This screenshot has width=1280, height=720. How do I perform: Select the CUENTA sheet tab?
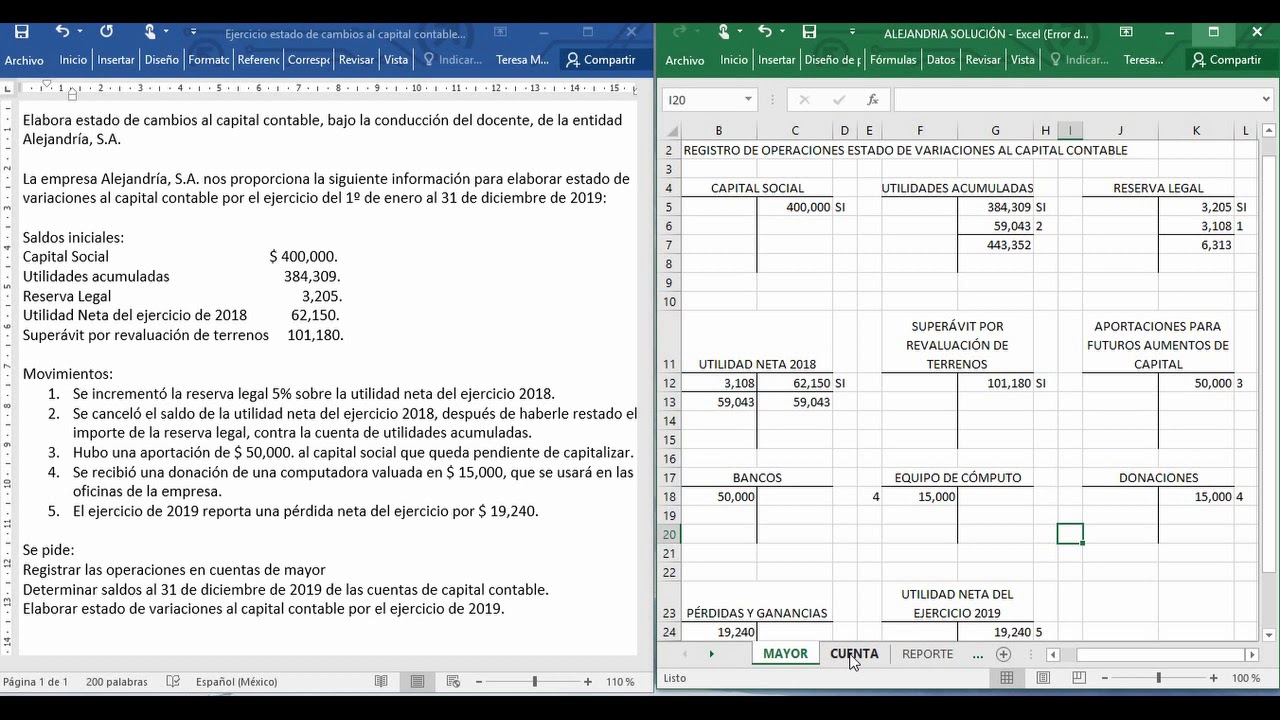(x=854, y=654)
